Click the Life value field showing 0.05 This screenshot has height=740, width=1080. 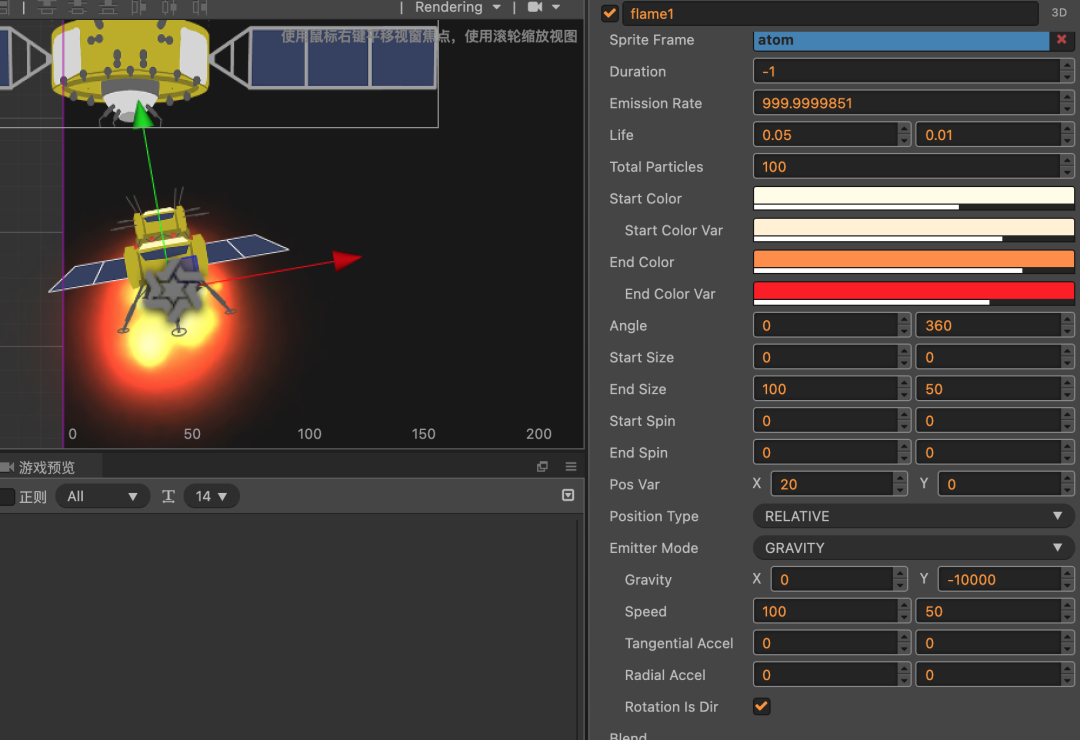(x=825, y=134)
